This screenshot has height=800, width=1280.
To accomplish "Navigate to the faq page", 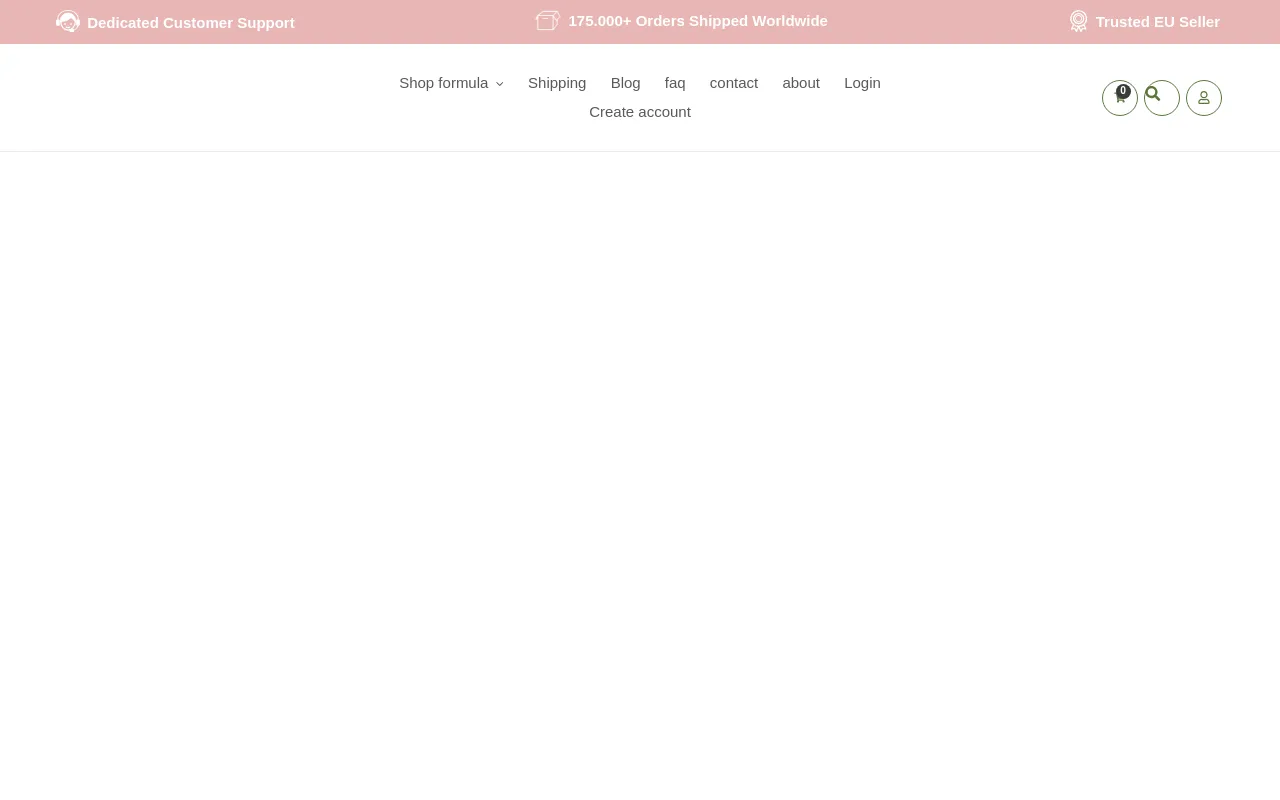I will (x=675, y=83).
